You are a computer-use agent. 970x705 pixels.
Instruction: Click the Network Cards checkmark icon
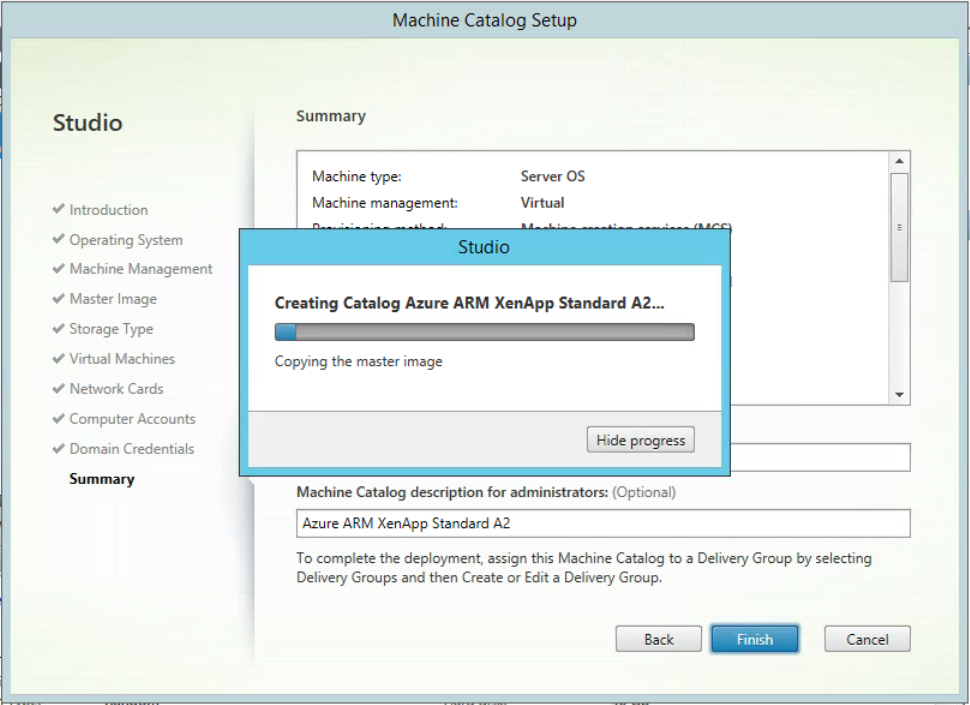(x=59, y=388)
